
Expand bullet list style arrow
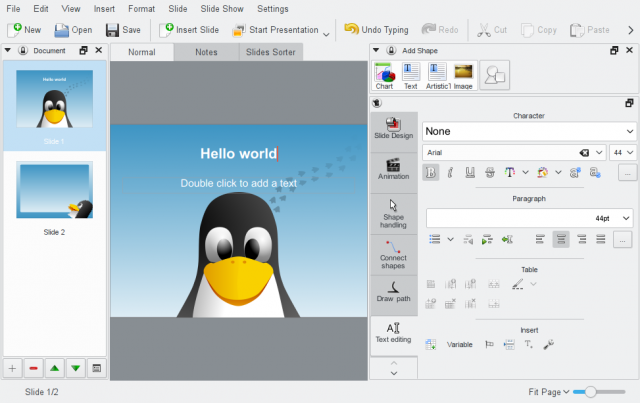point(450,240)
